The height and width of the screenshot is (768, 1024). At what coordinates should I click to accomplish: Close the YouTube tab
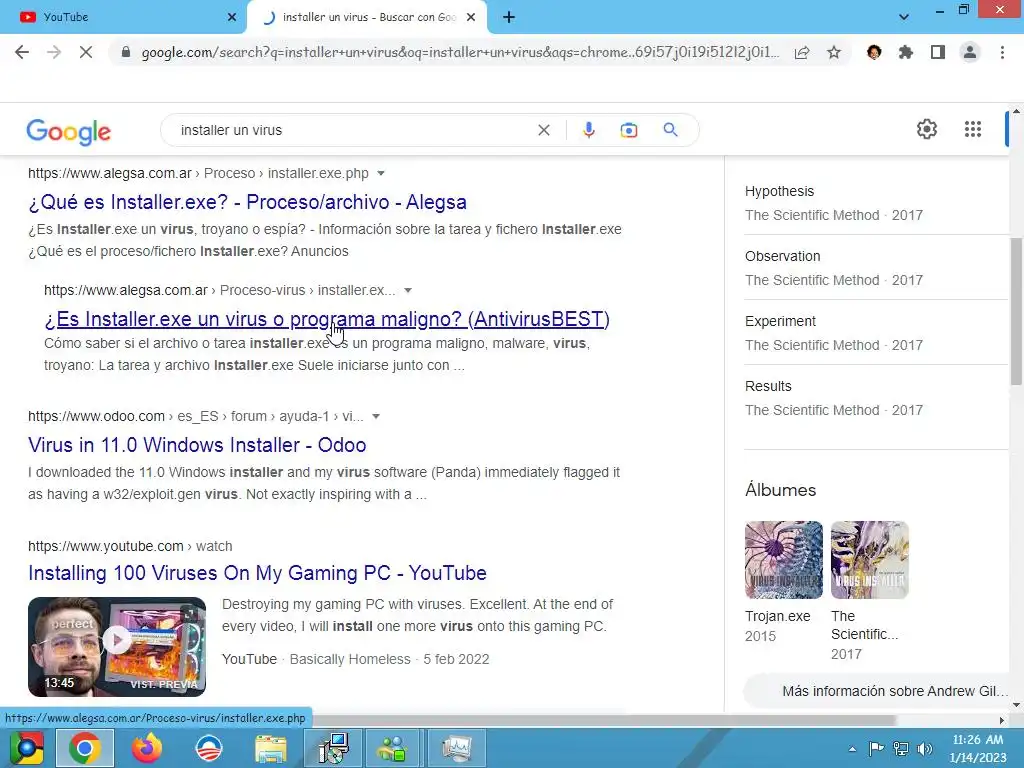click(232, 17)
